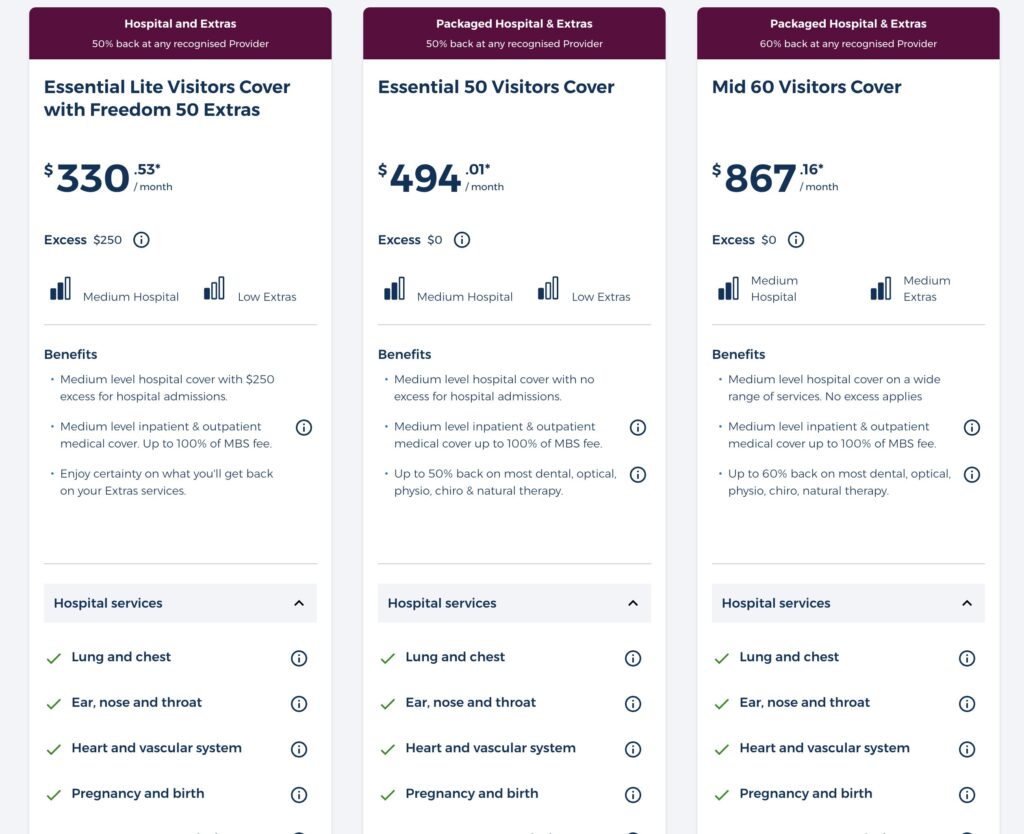Show Lung and chest info in Essential Lite
This screenshot has height=834, width=1024.
point(298,658)
